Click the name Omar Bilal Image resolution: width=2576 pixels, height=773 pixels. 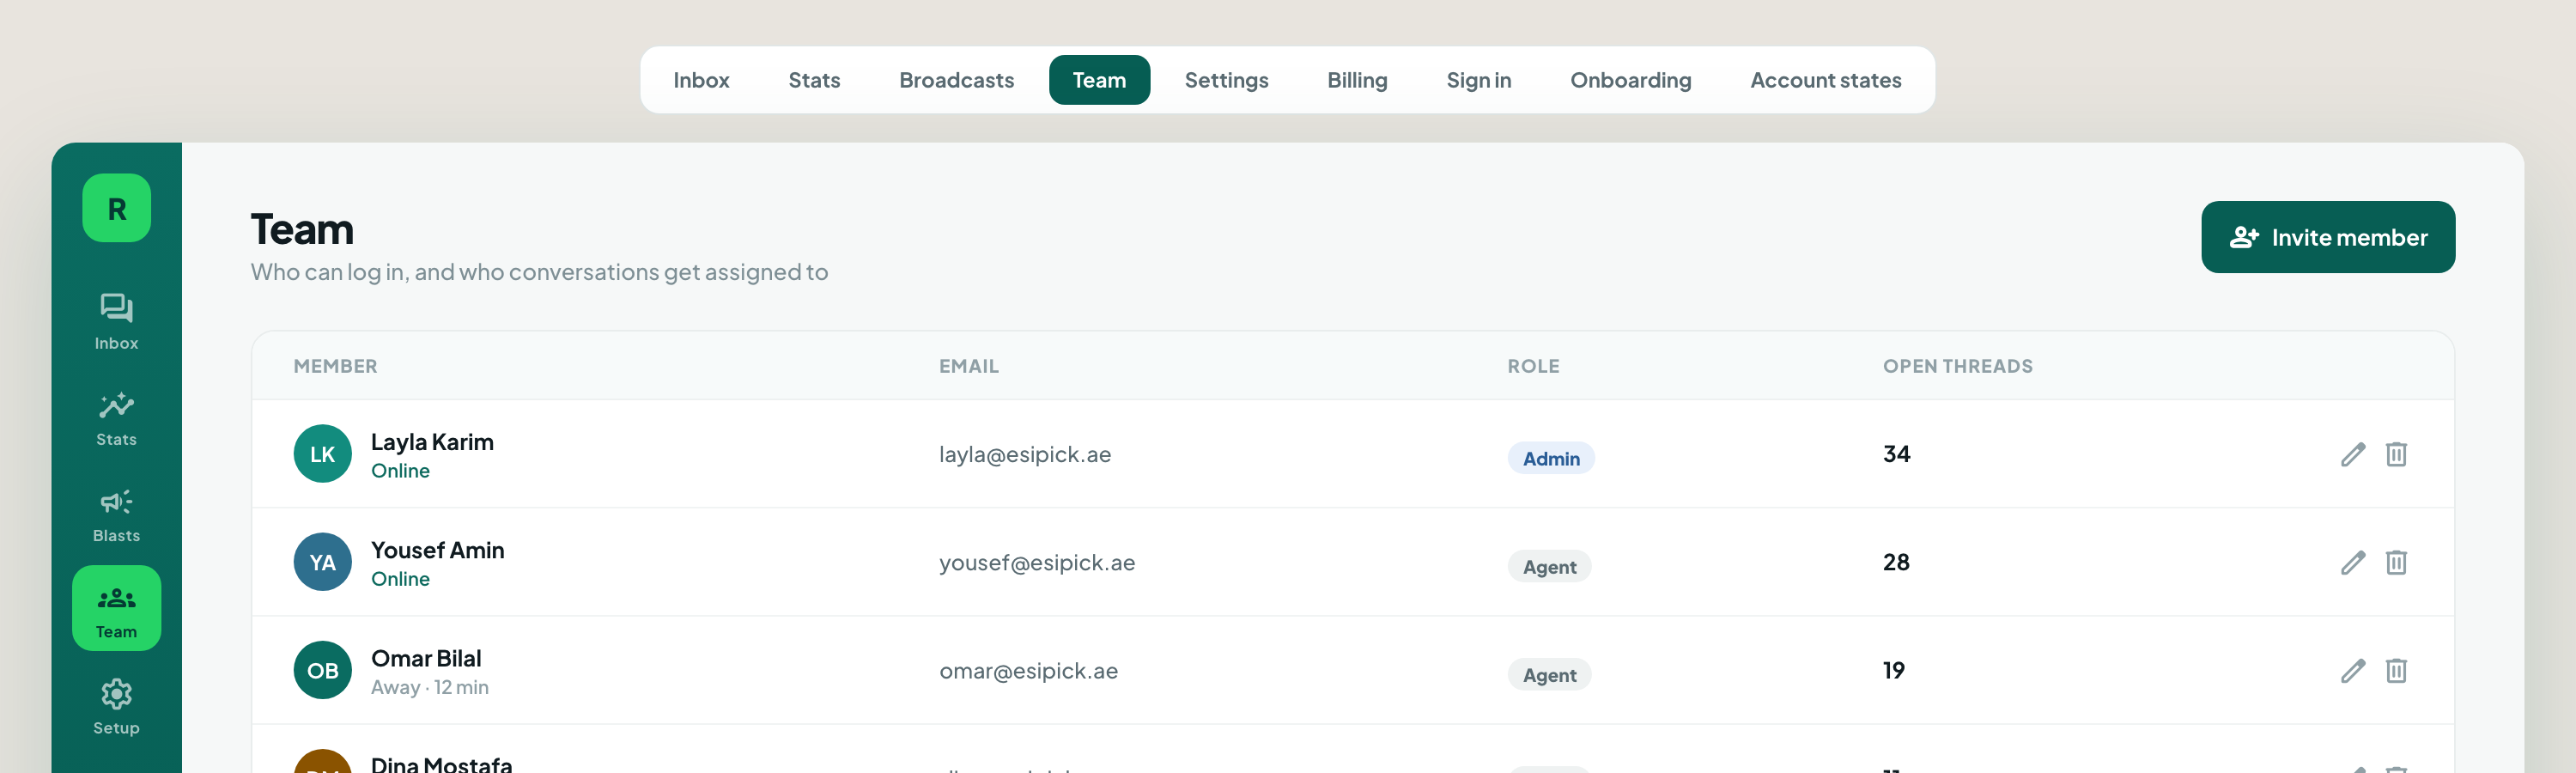(x=426, y=658)
